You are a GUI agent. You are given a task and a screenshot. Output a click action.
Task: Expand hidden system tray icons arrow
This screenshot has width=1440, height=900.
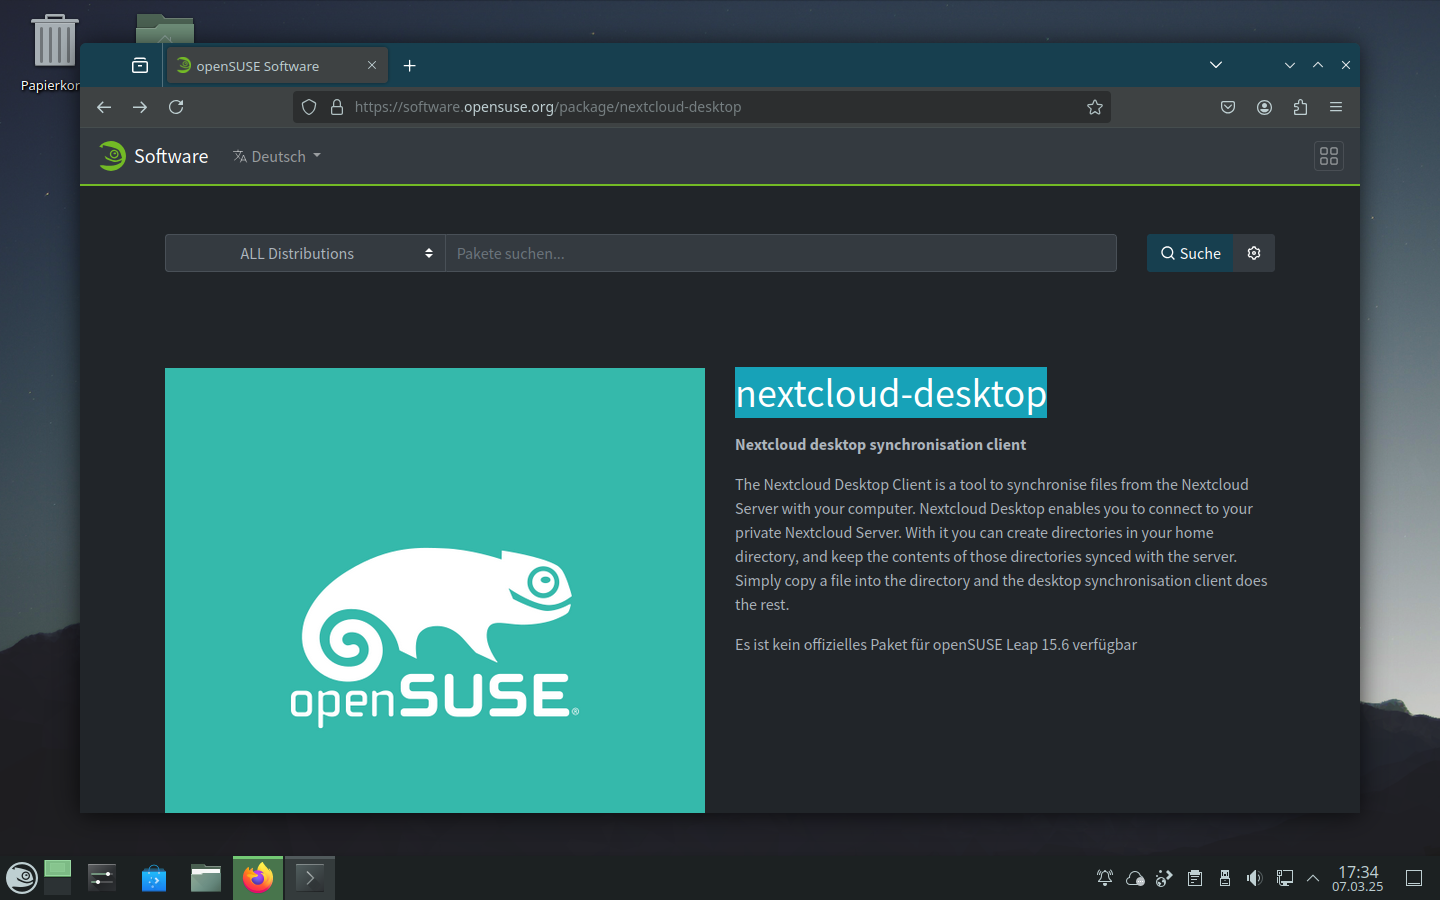[1313, 878]
